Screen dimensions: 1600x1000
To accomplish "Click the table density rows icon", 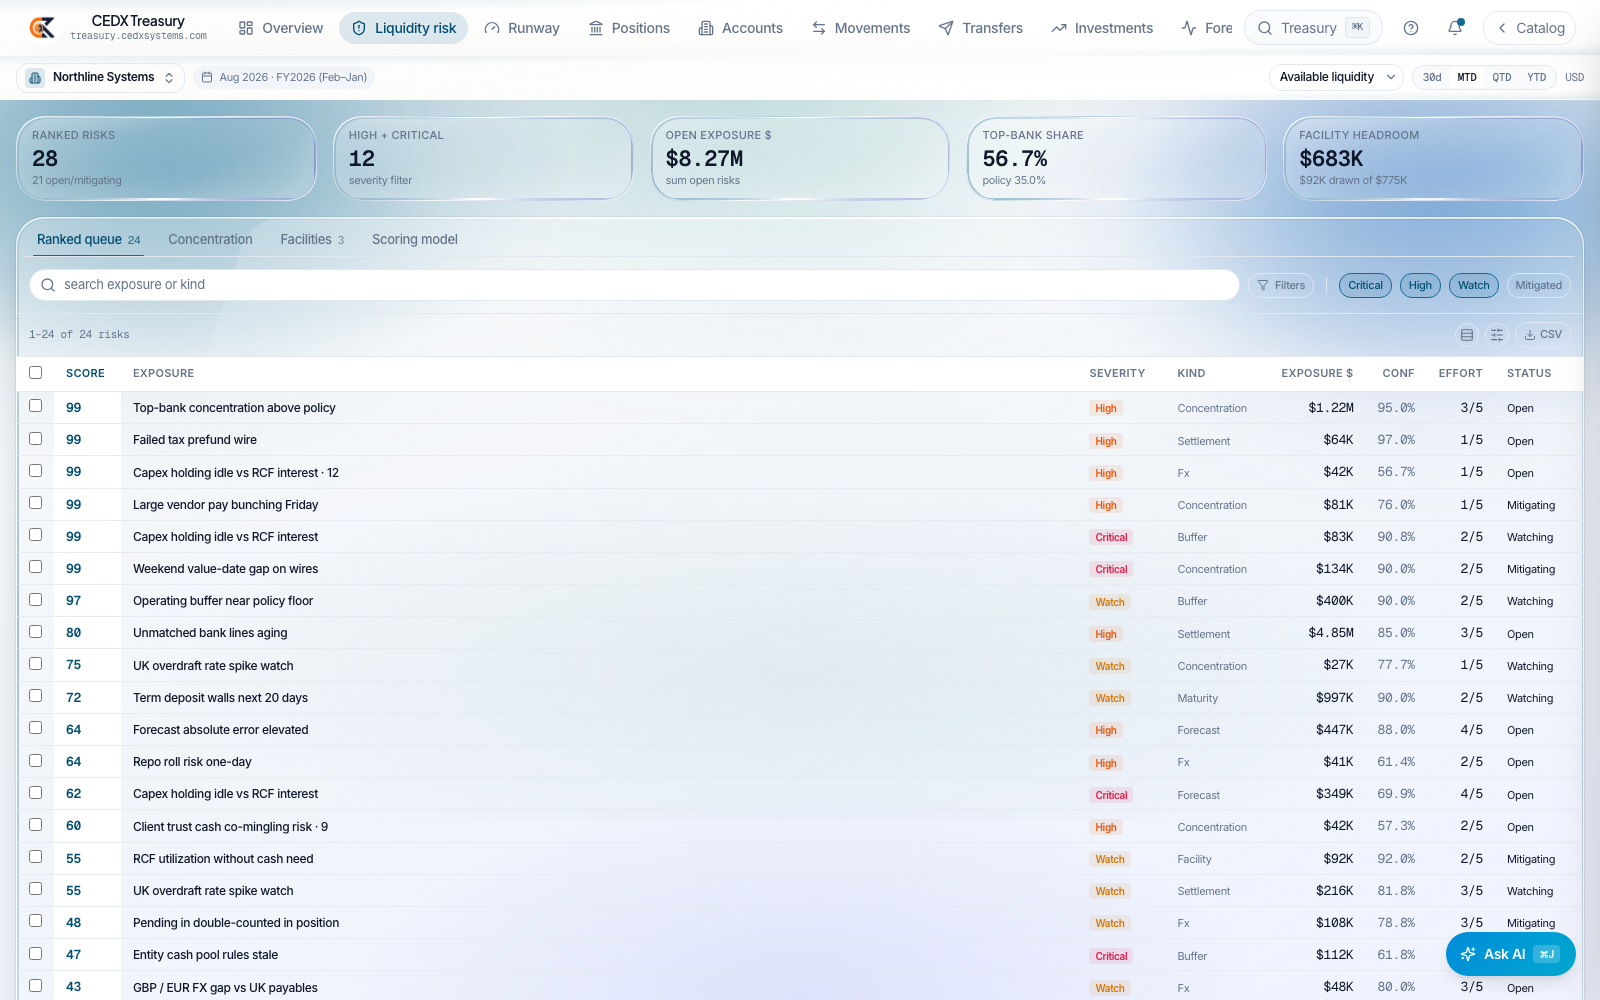I will pyautogui.click(x=1467, y=335).
